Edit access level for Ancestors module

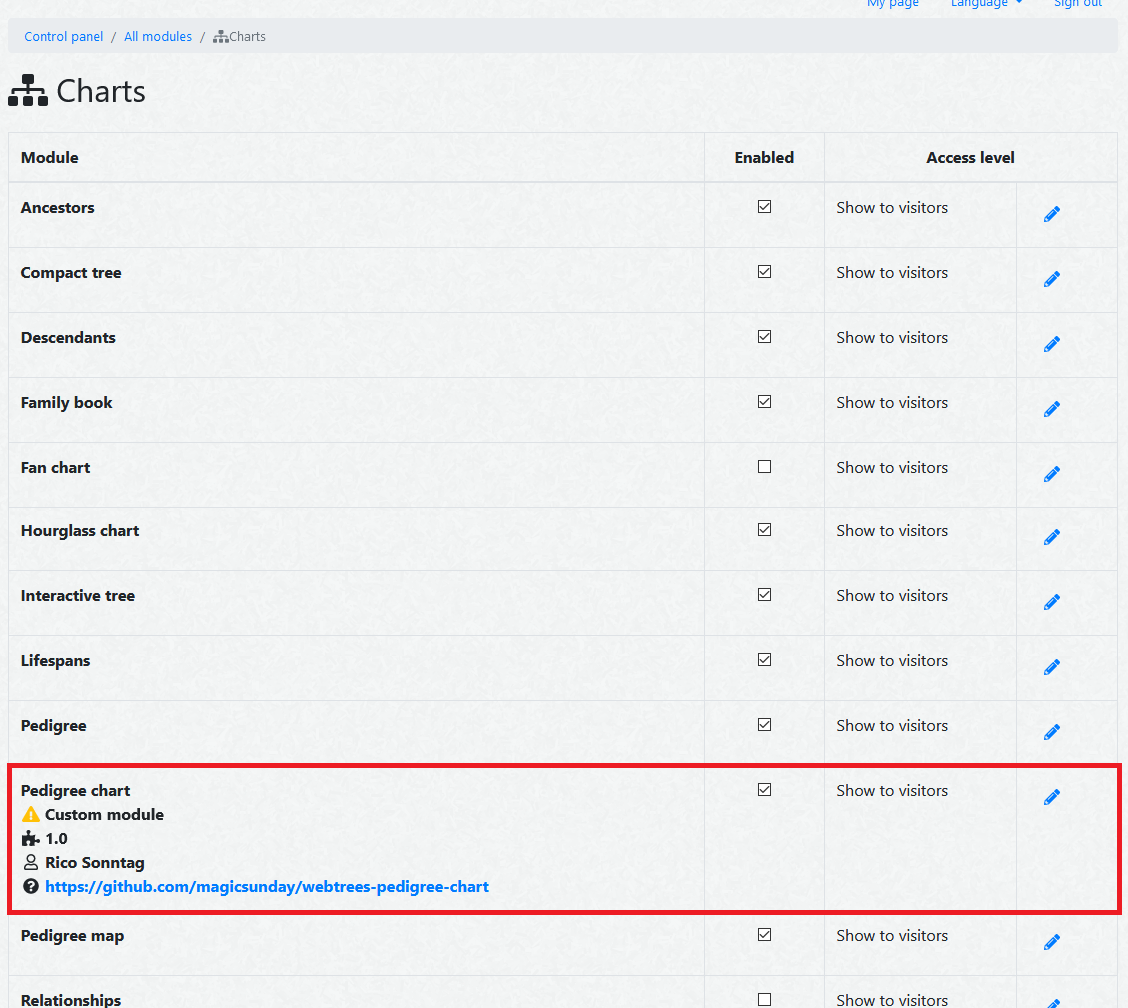(1052, 214)
